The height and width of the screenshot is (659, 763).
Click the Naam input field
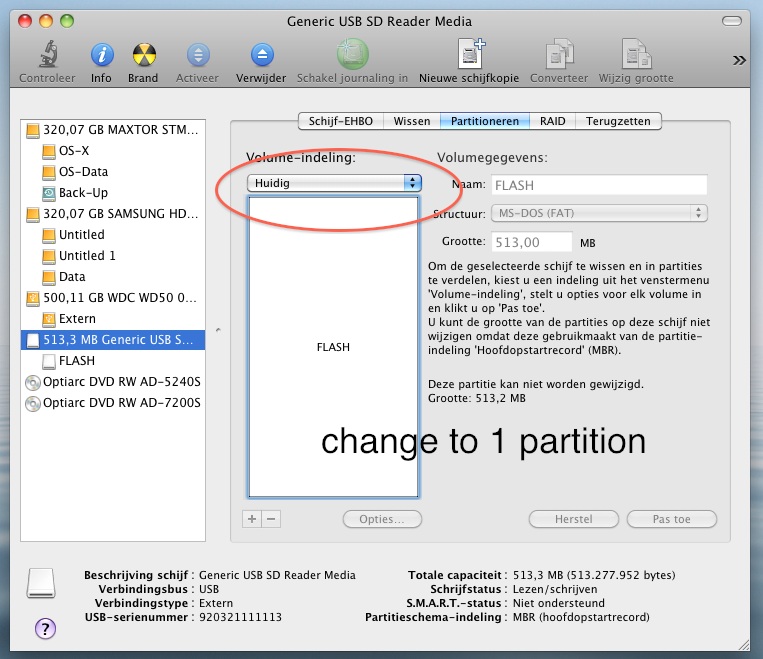599,185
